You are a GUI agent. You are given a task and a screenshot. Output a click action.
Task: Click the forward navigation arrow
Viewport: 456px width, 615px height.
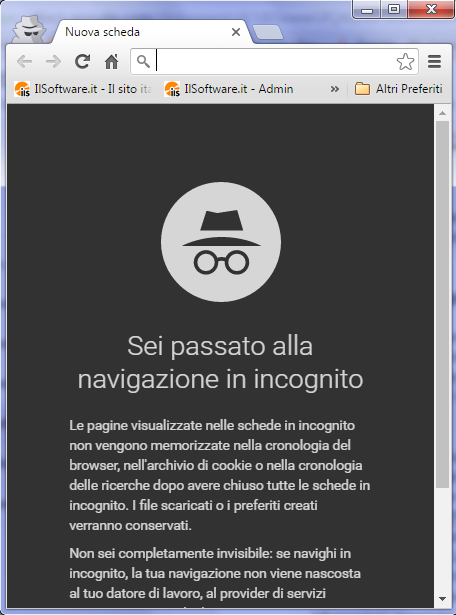pyautogui.click(x=53, y=62)
